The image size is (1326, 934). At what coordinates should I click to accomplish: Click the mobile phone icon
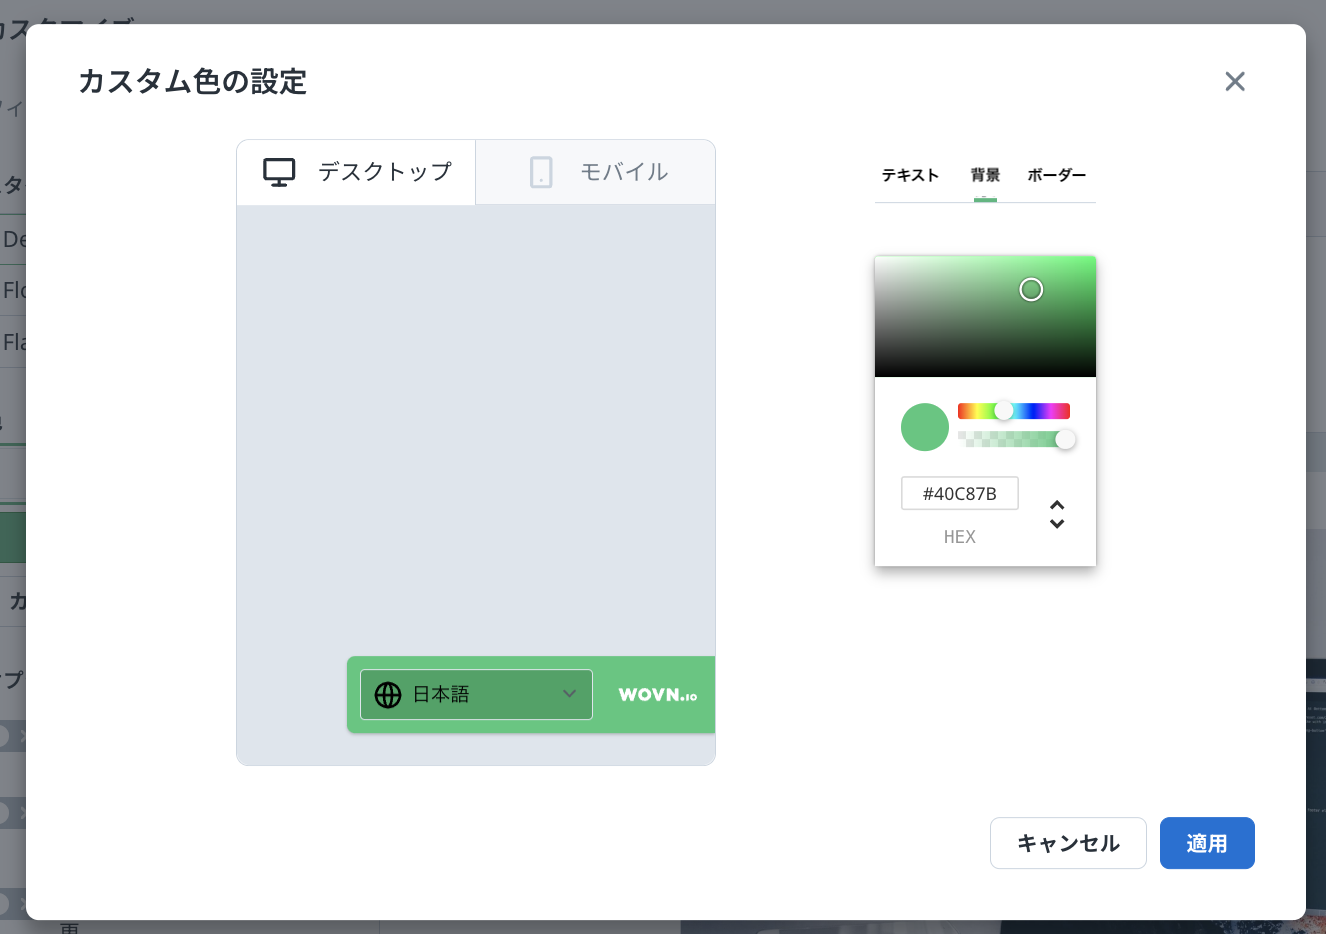(x=541, y=172)
